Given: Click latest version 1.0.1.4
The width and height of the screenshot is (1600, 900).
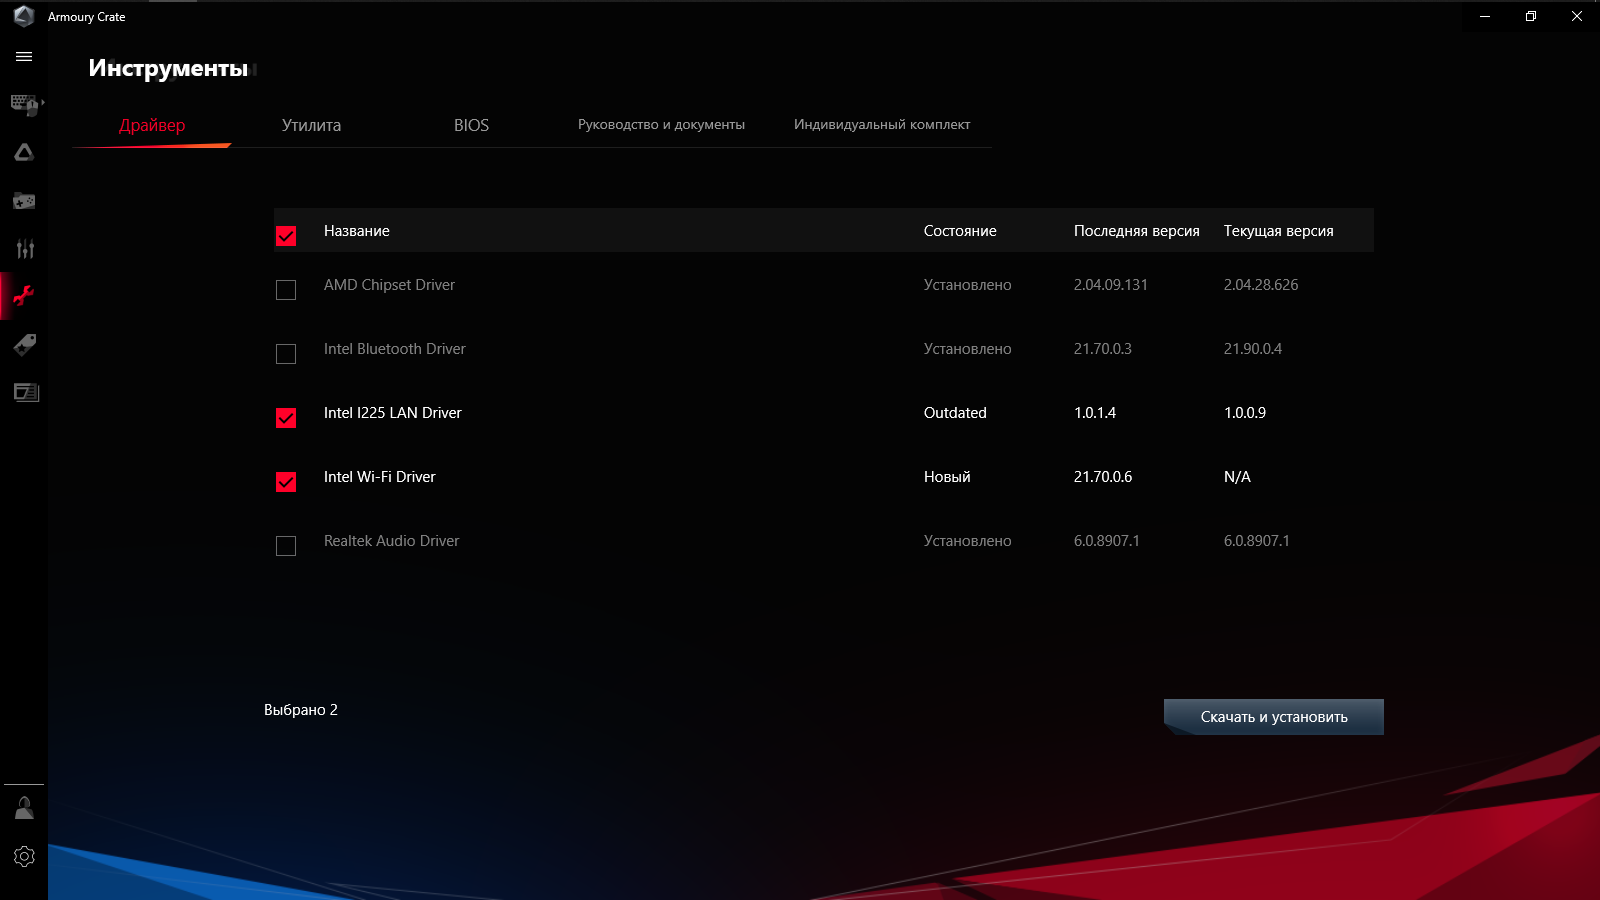Looking at the screenshot, I should 1095,413.
